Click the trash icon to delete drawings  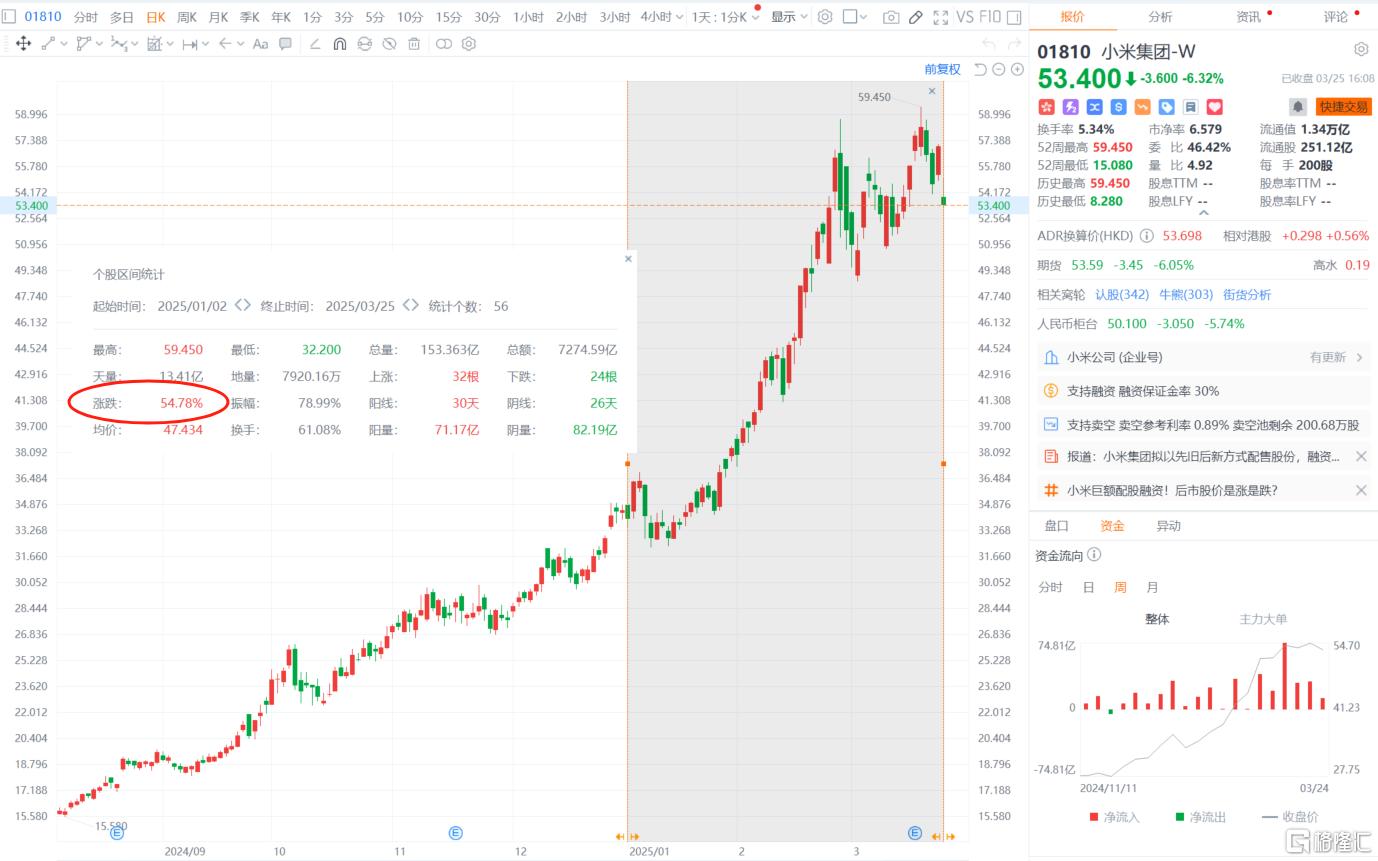pyautogui.click(x=413, y=44)
